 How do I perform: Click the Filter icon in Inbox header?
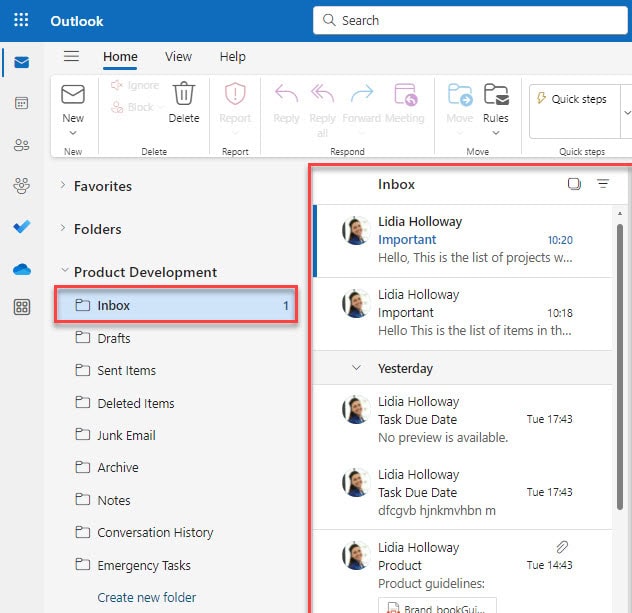click(603, 184)
